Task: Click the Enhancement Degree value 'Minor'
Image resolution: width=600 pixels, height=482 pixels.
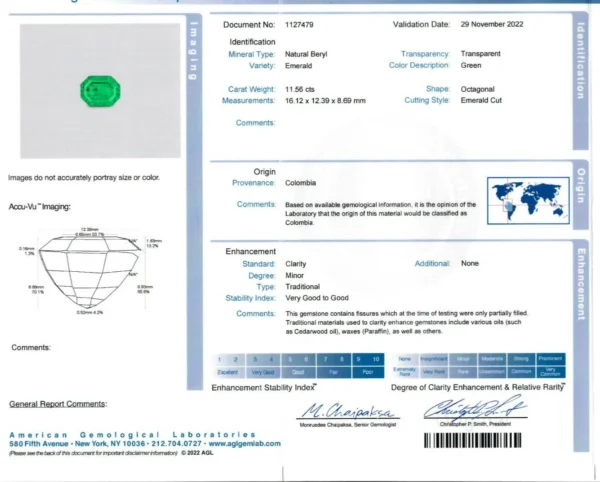Action: coord(294,275)
